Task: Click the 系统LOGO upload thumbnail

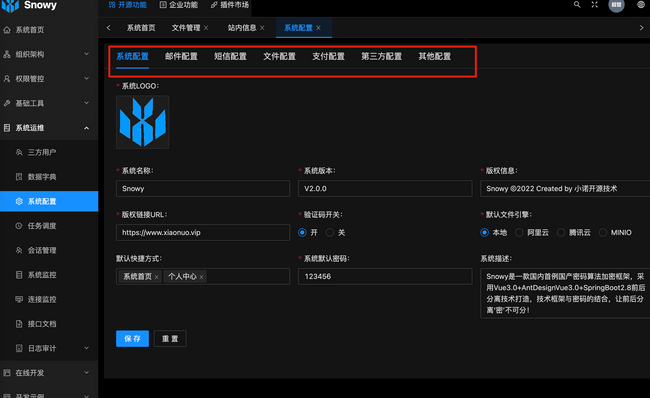Action: point(143,122)
